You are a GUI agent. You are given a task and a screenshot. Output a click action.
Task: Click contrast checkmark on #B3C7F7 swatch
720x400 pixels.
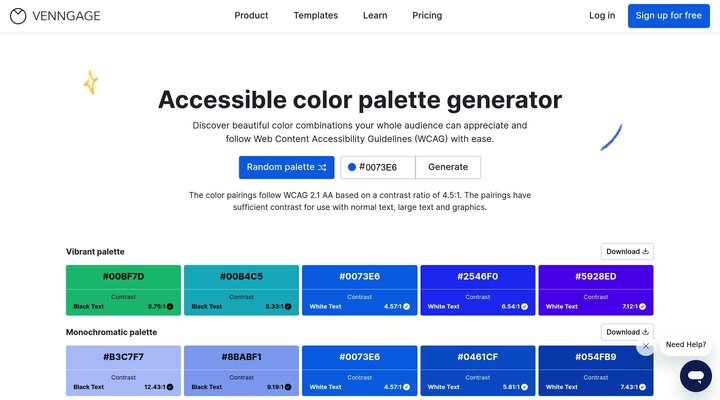pyautogui.click(x=170, y=387)
